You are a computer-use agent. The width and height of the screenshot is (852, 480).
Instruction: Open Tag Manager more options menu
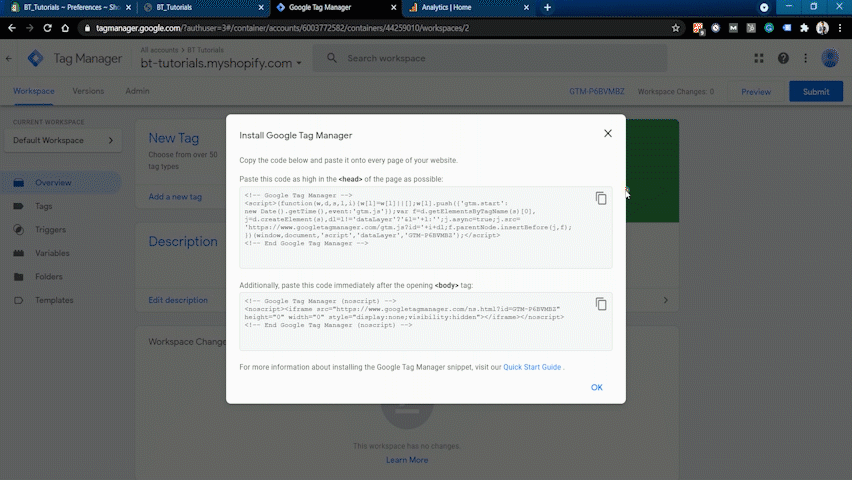pos(805,58)
